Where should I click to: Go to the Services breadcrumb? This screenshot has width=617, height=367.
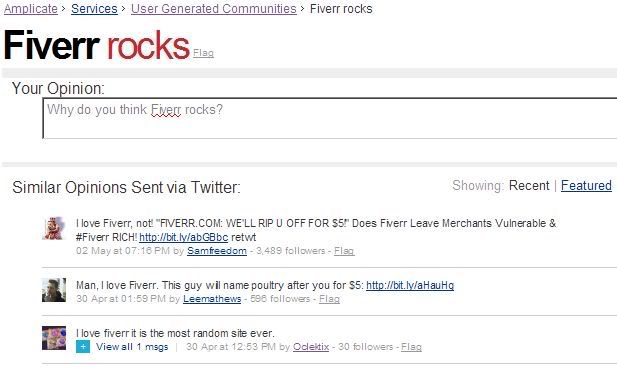(x=94, y=9)
